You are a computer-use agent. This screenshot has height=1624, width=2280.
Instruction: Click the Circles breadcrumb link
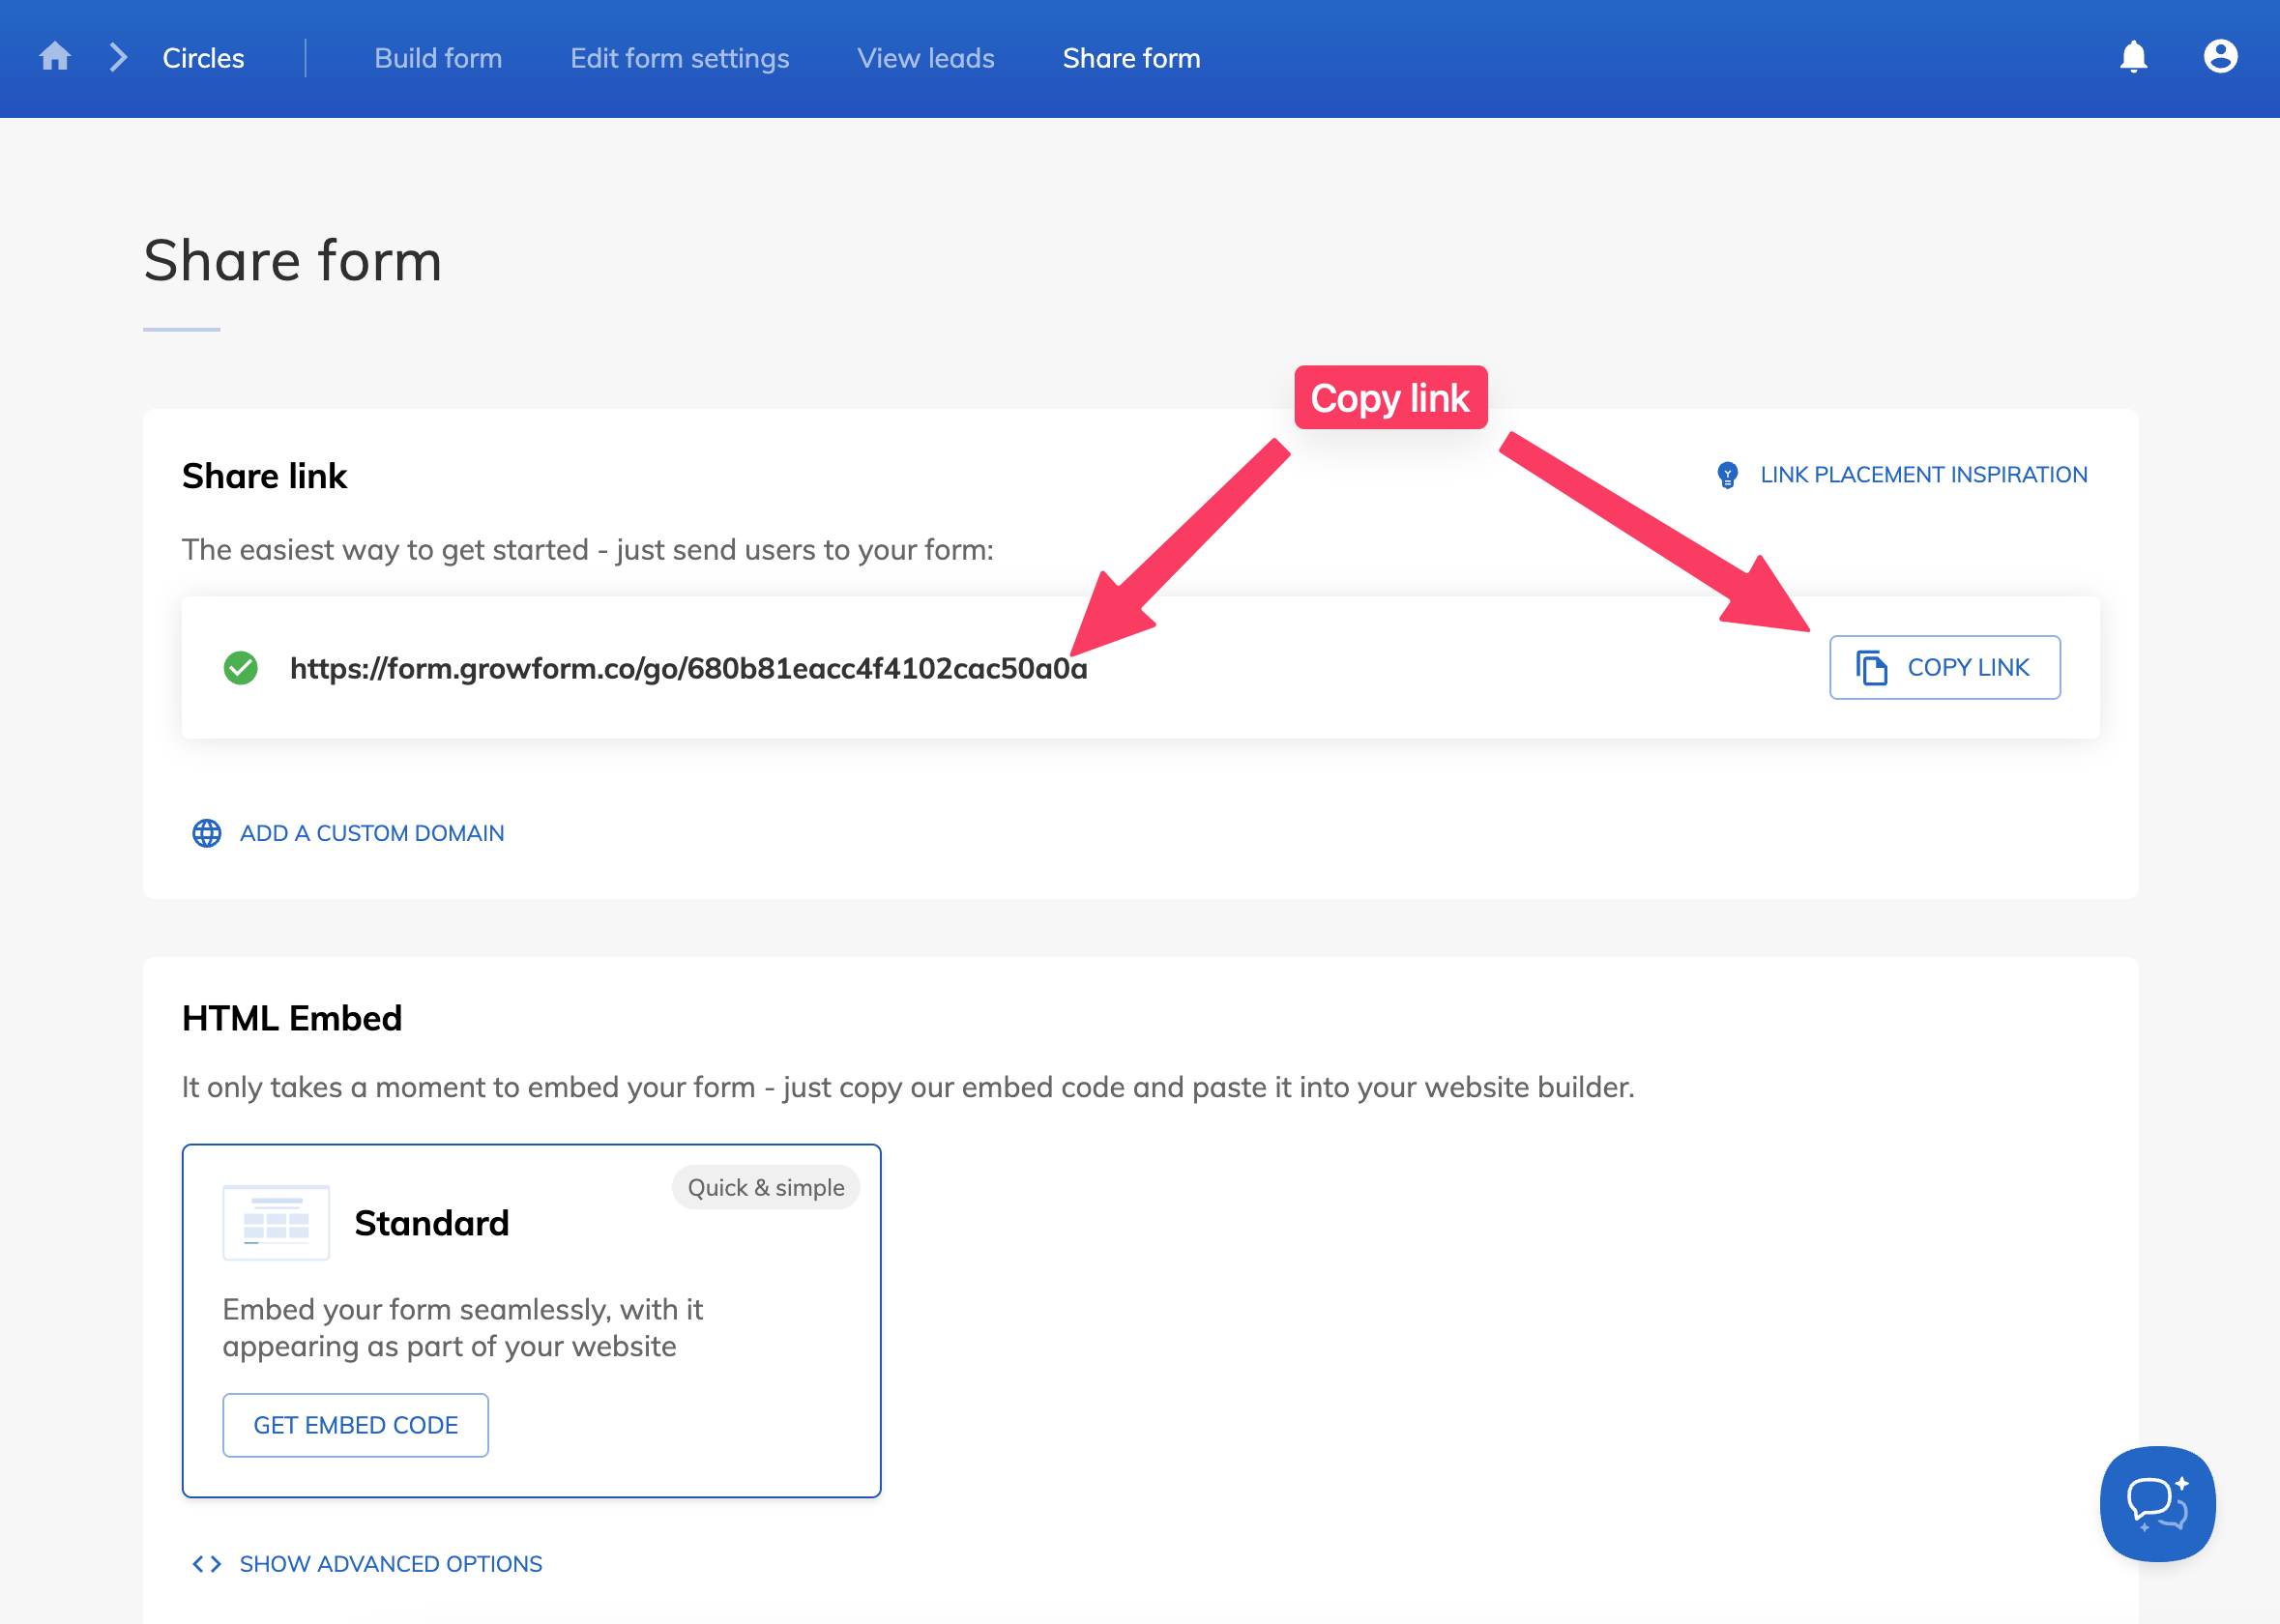(x=203, y=59)
